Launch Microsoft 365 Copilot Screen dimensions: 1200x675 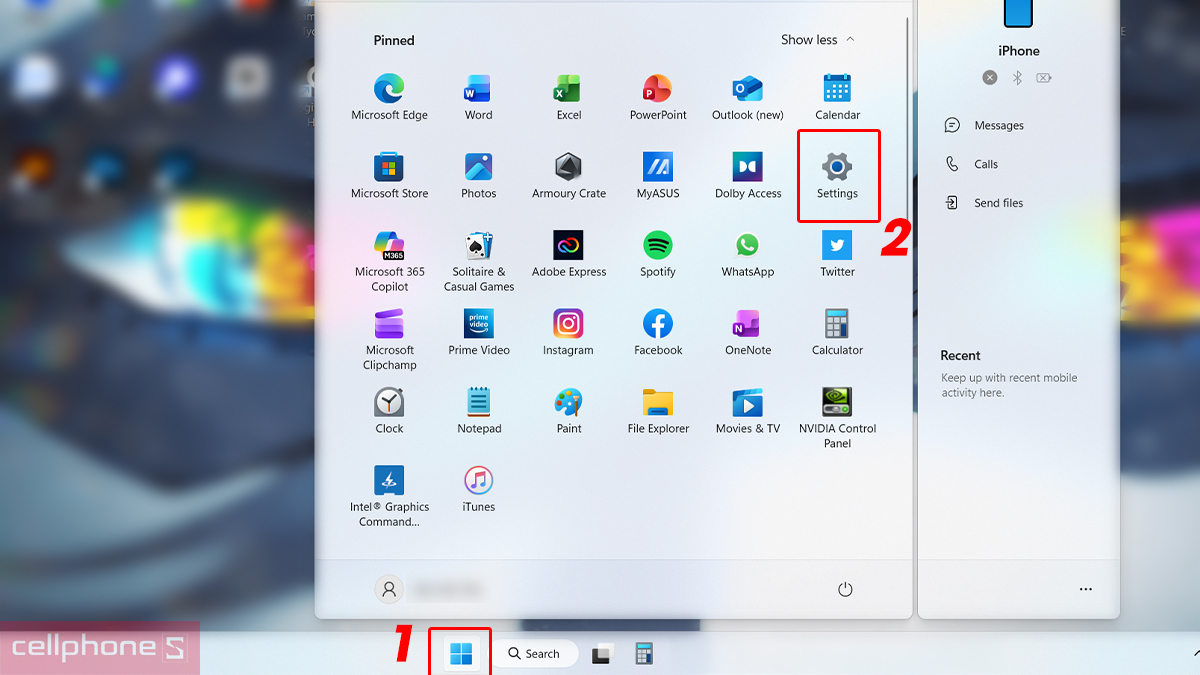click(x=389, y=262)
